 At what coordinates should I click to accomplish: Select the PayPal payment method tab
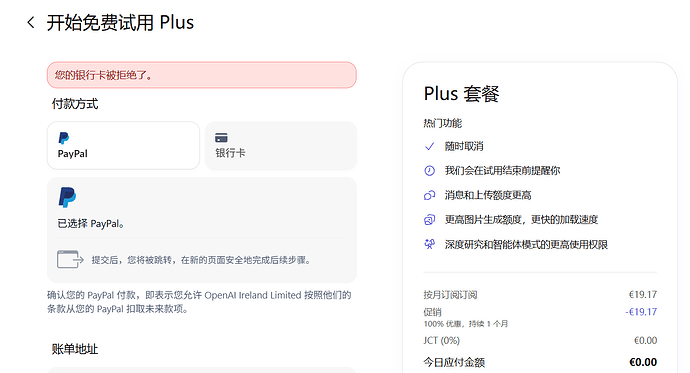click(123, 146)
